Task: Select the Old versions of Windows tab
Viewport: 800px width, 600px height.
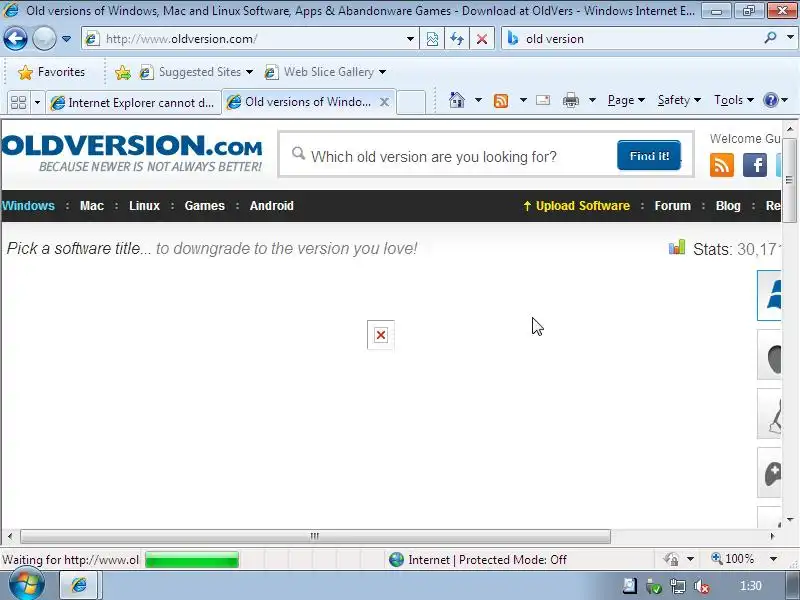Action: 301,102
